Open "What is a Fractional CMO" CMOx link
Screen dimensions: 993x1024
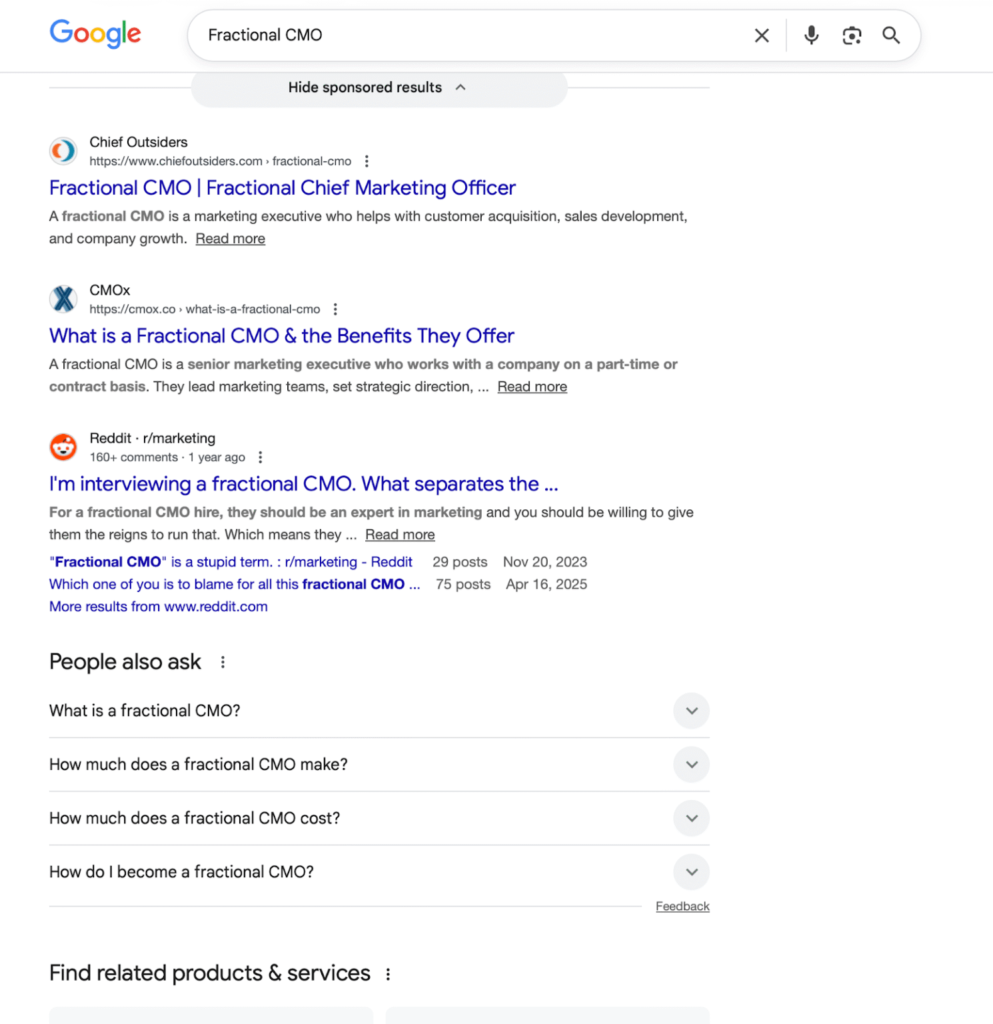(x=281, y=336)
